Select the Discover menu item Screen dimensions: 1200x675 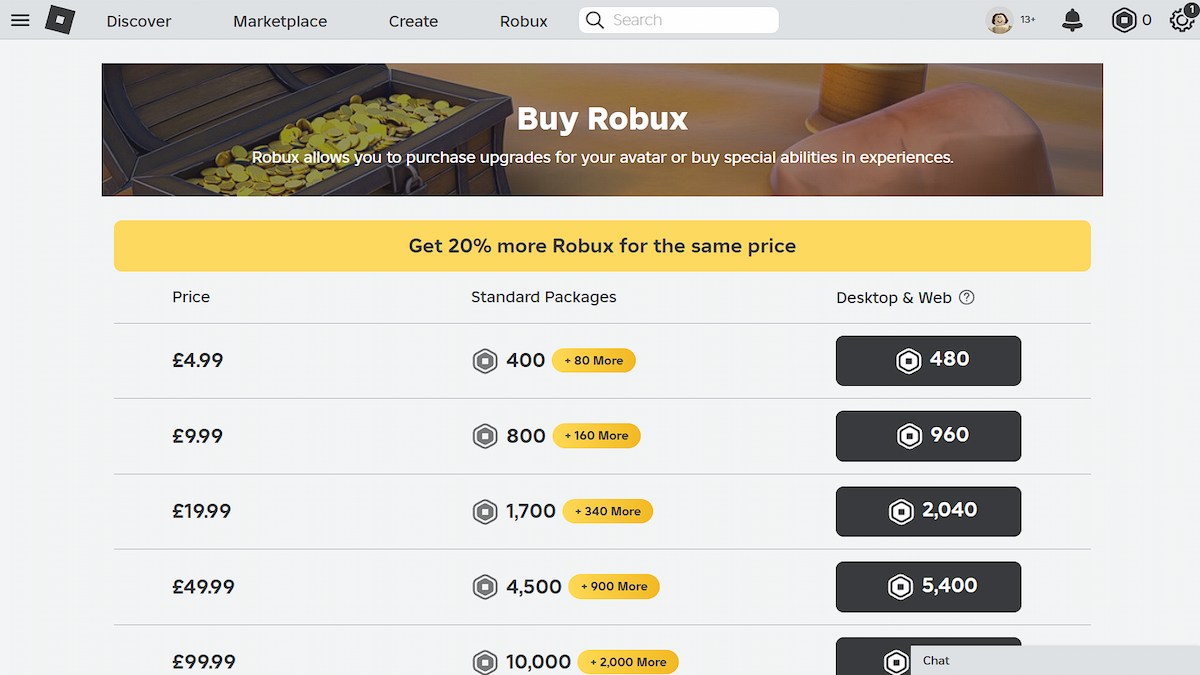tap(138, 20)
